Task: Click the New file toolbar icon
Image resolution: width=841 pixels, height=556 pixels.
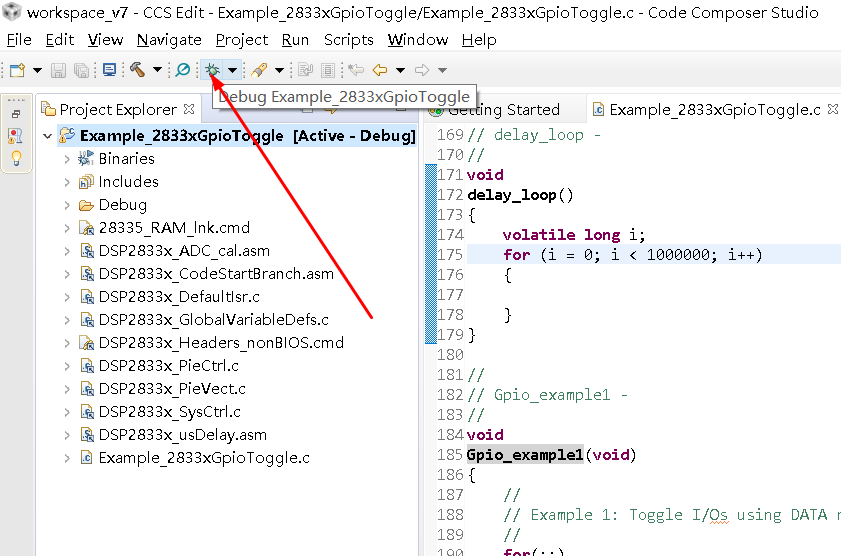Action: pos(17,70)
